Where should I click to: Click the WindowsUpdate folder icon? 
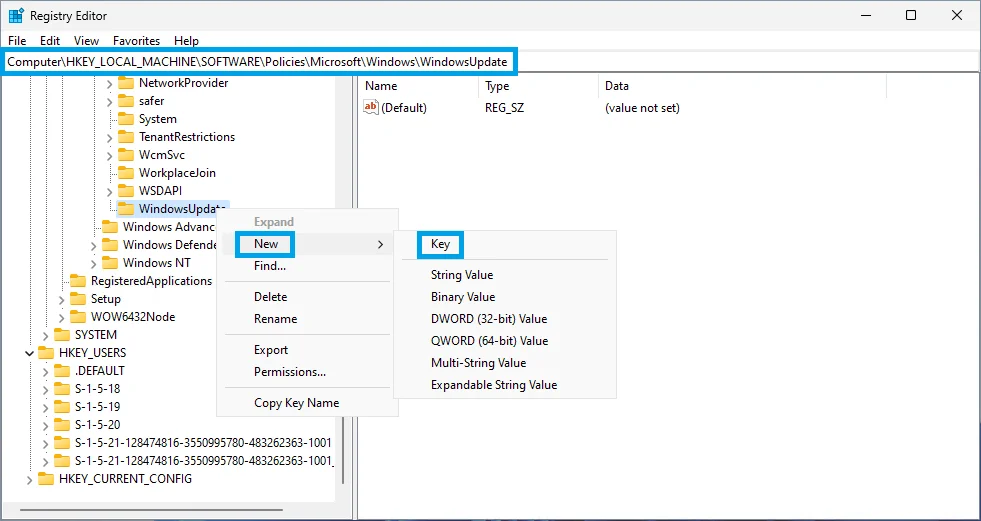coord(126,209)
